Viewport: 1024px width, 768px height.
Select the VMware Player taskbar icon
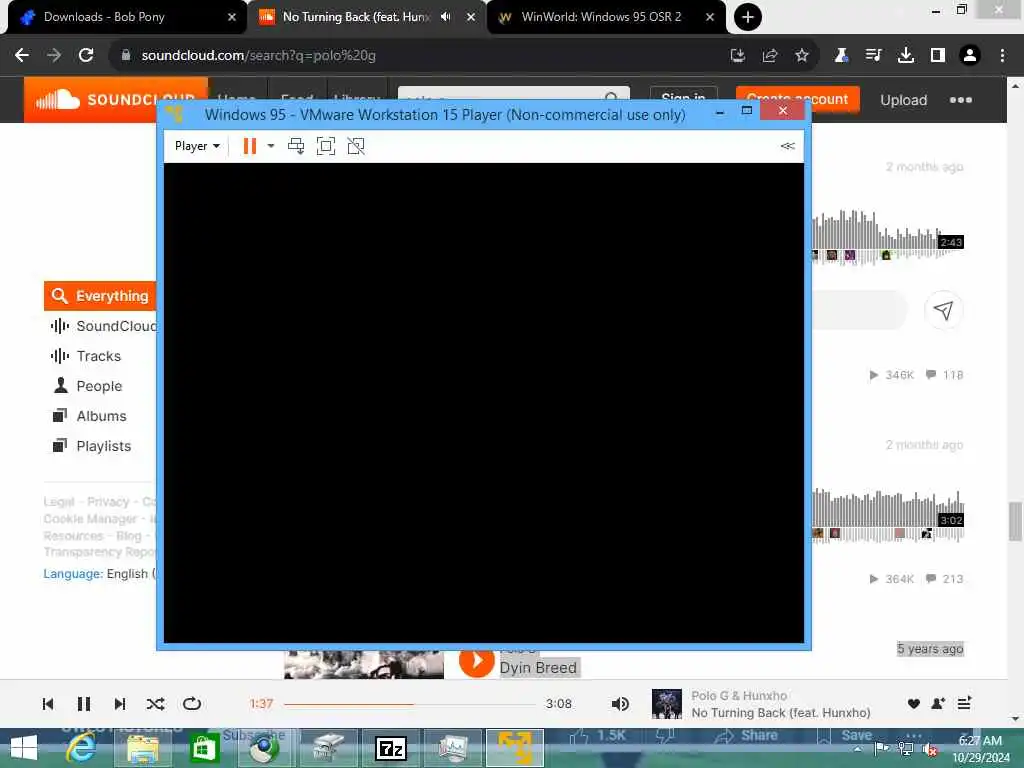[x=515, y=748]
